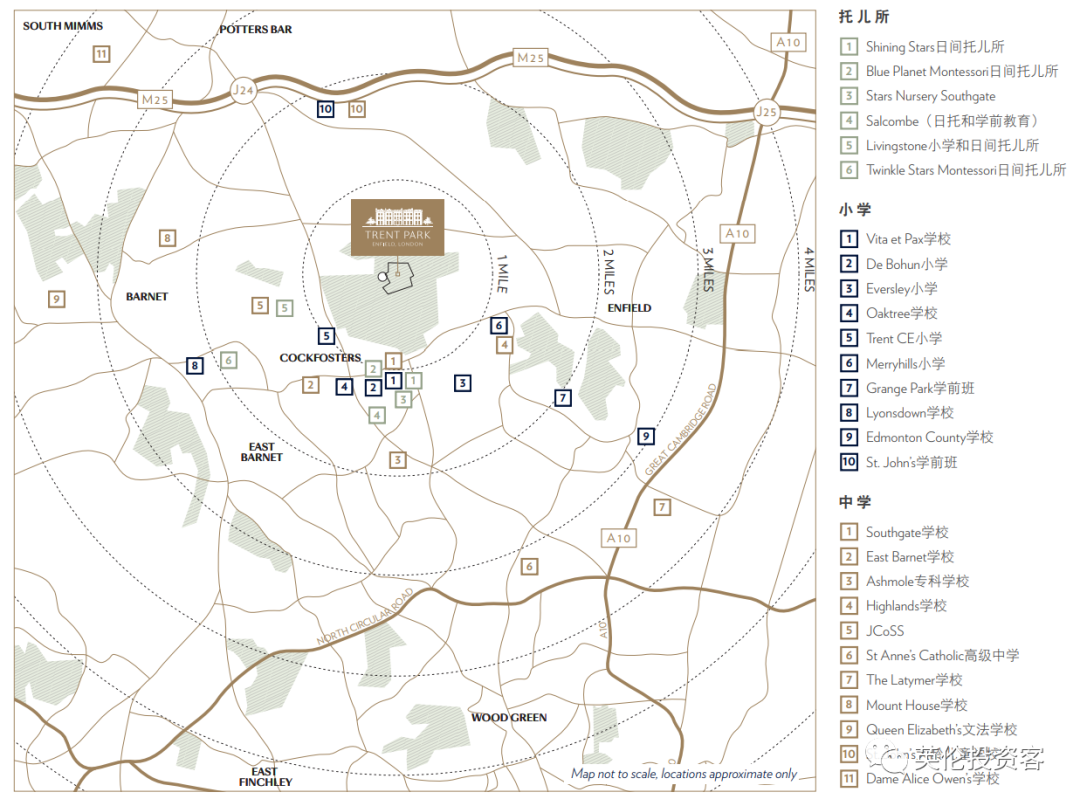
Task: Select navy marker 5 above Cockfosters label
Action: coord(326,336)
